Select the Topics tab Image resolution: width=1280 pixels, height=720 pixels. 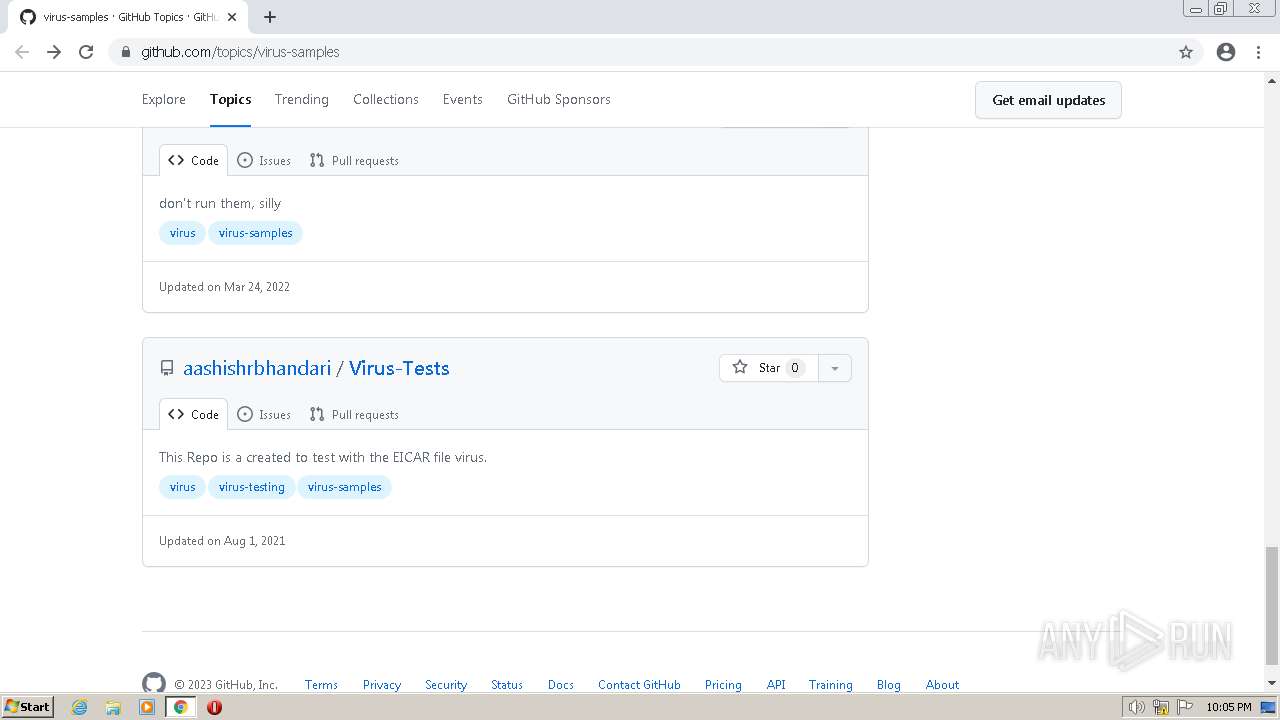[x=230, y=99]
